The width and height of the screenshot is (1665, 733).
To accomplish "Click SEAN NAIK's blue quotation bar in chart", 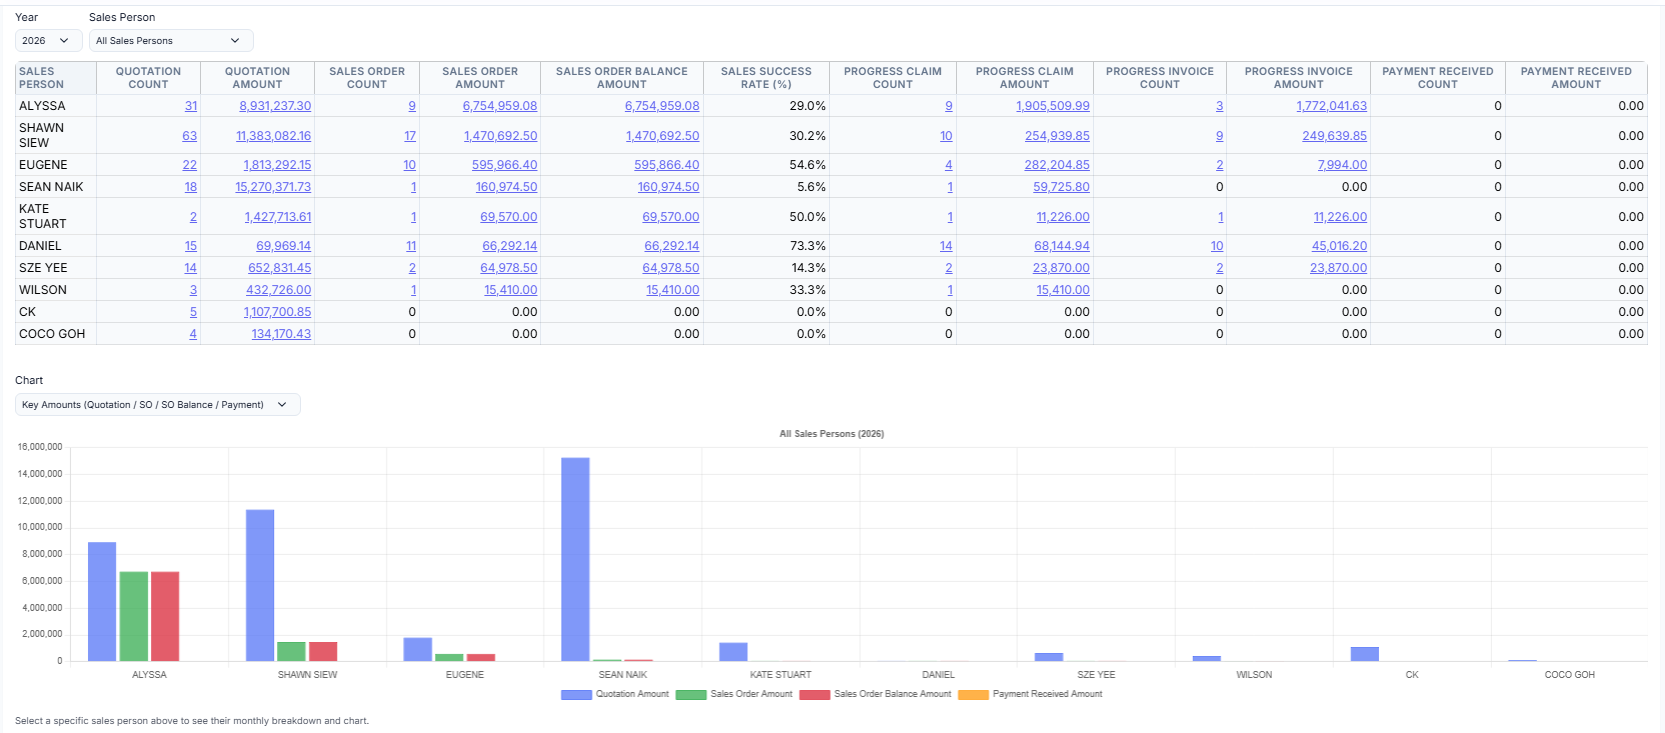I will [575, 559].
